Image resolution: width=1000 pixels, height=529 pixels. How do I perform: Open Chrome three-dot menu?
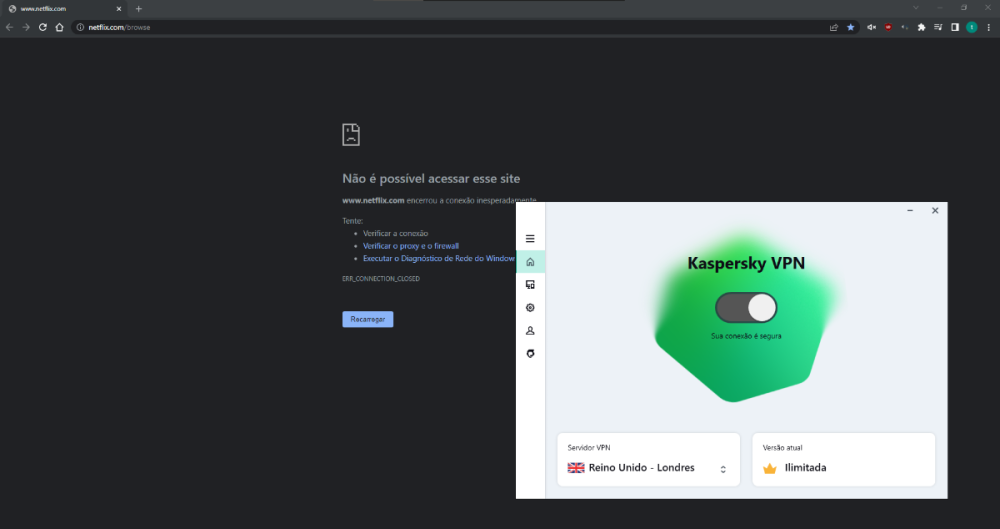coord(989,27)
